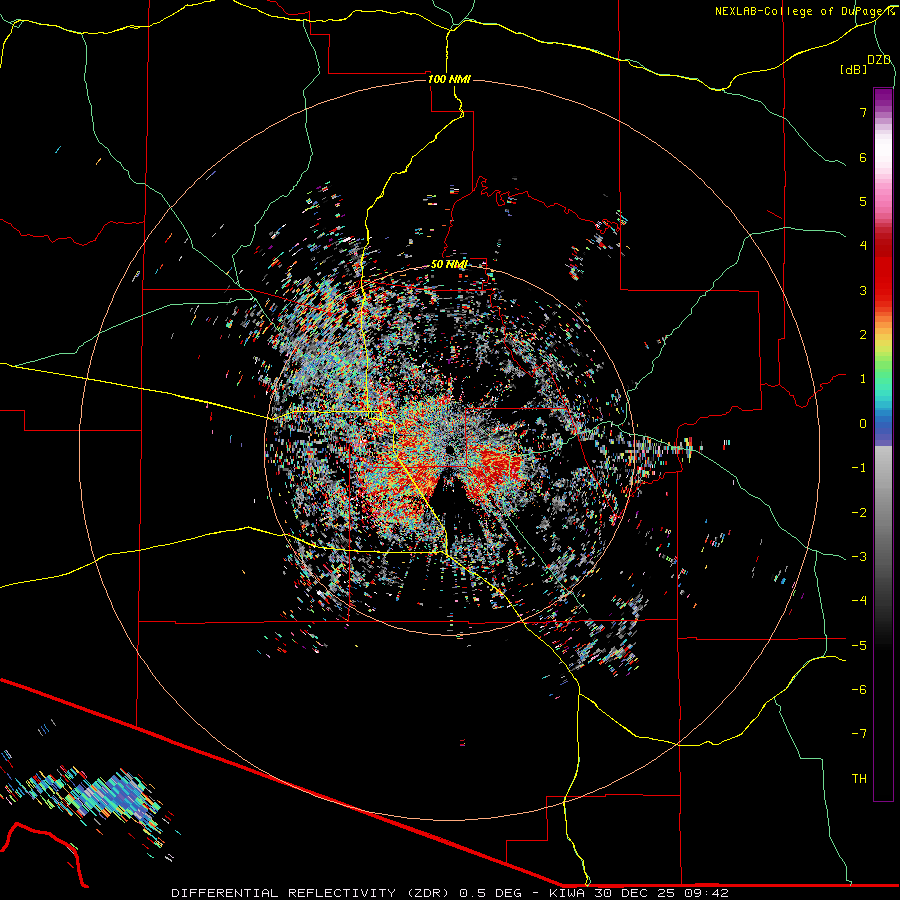Click the 0.5 DEG elevation text
Screen dimensions: 900x900
[491, 893]
